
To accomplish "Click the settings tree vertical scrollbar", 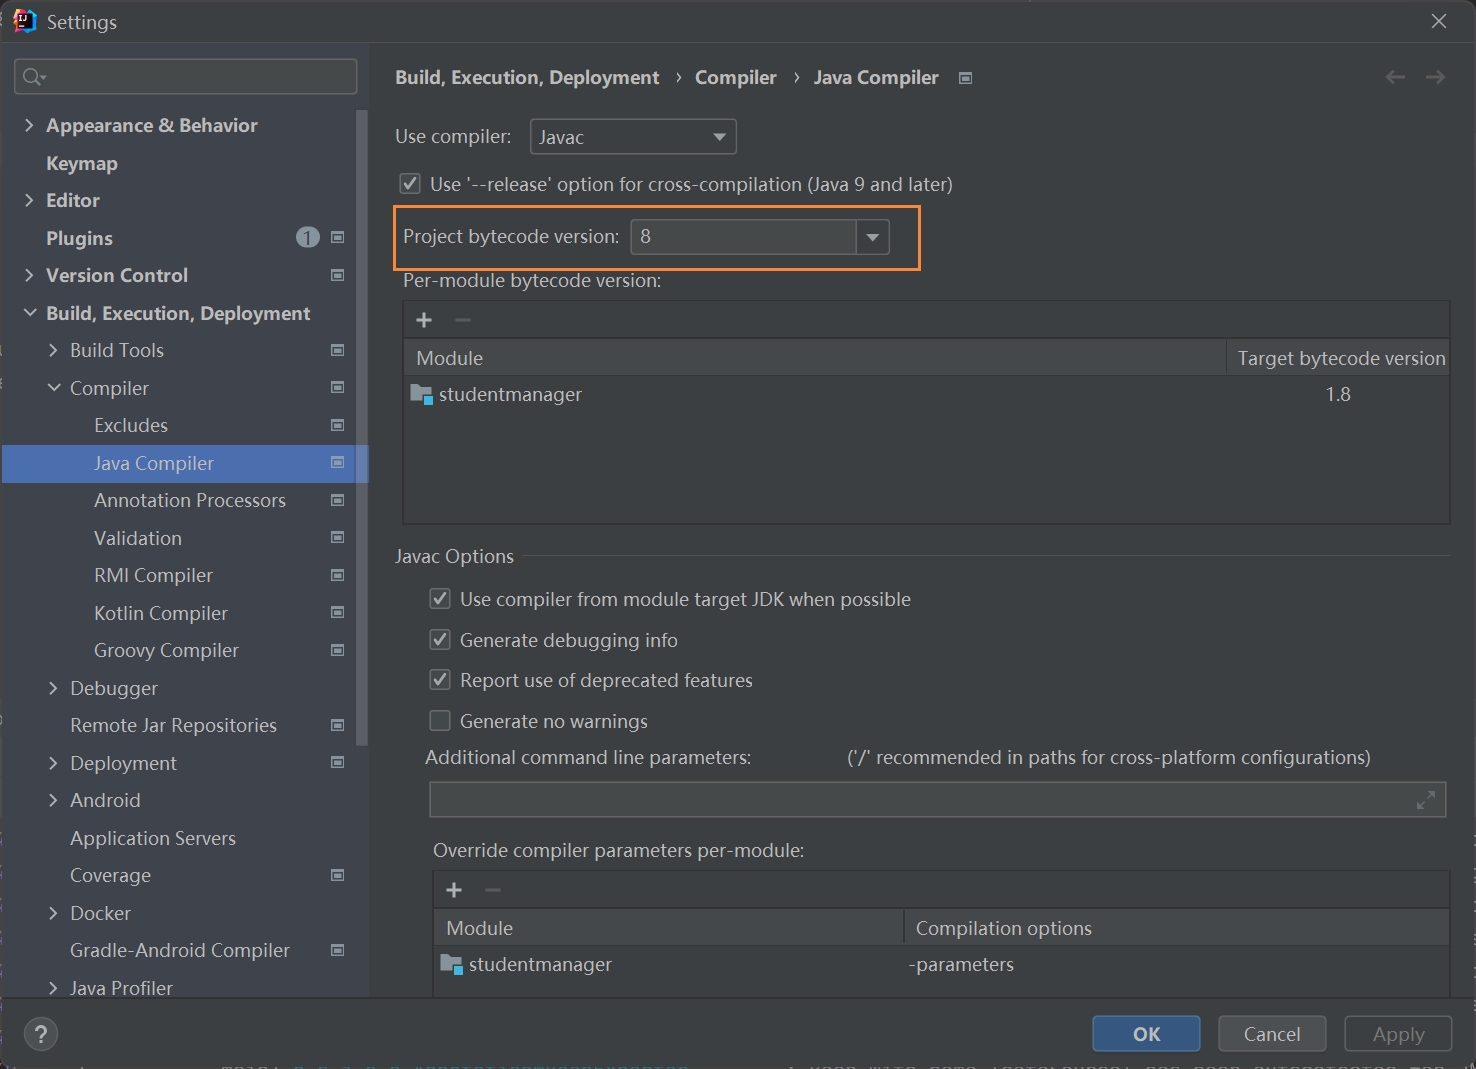I will pyautogui.click(x=362, y=430).
